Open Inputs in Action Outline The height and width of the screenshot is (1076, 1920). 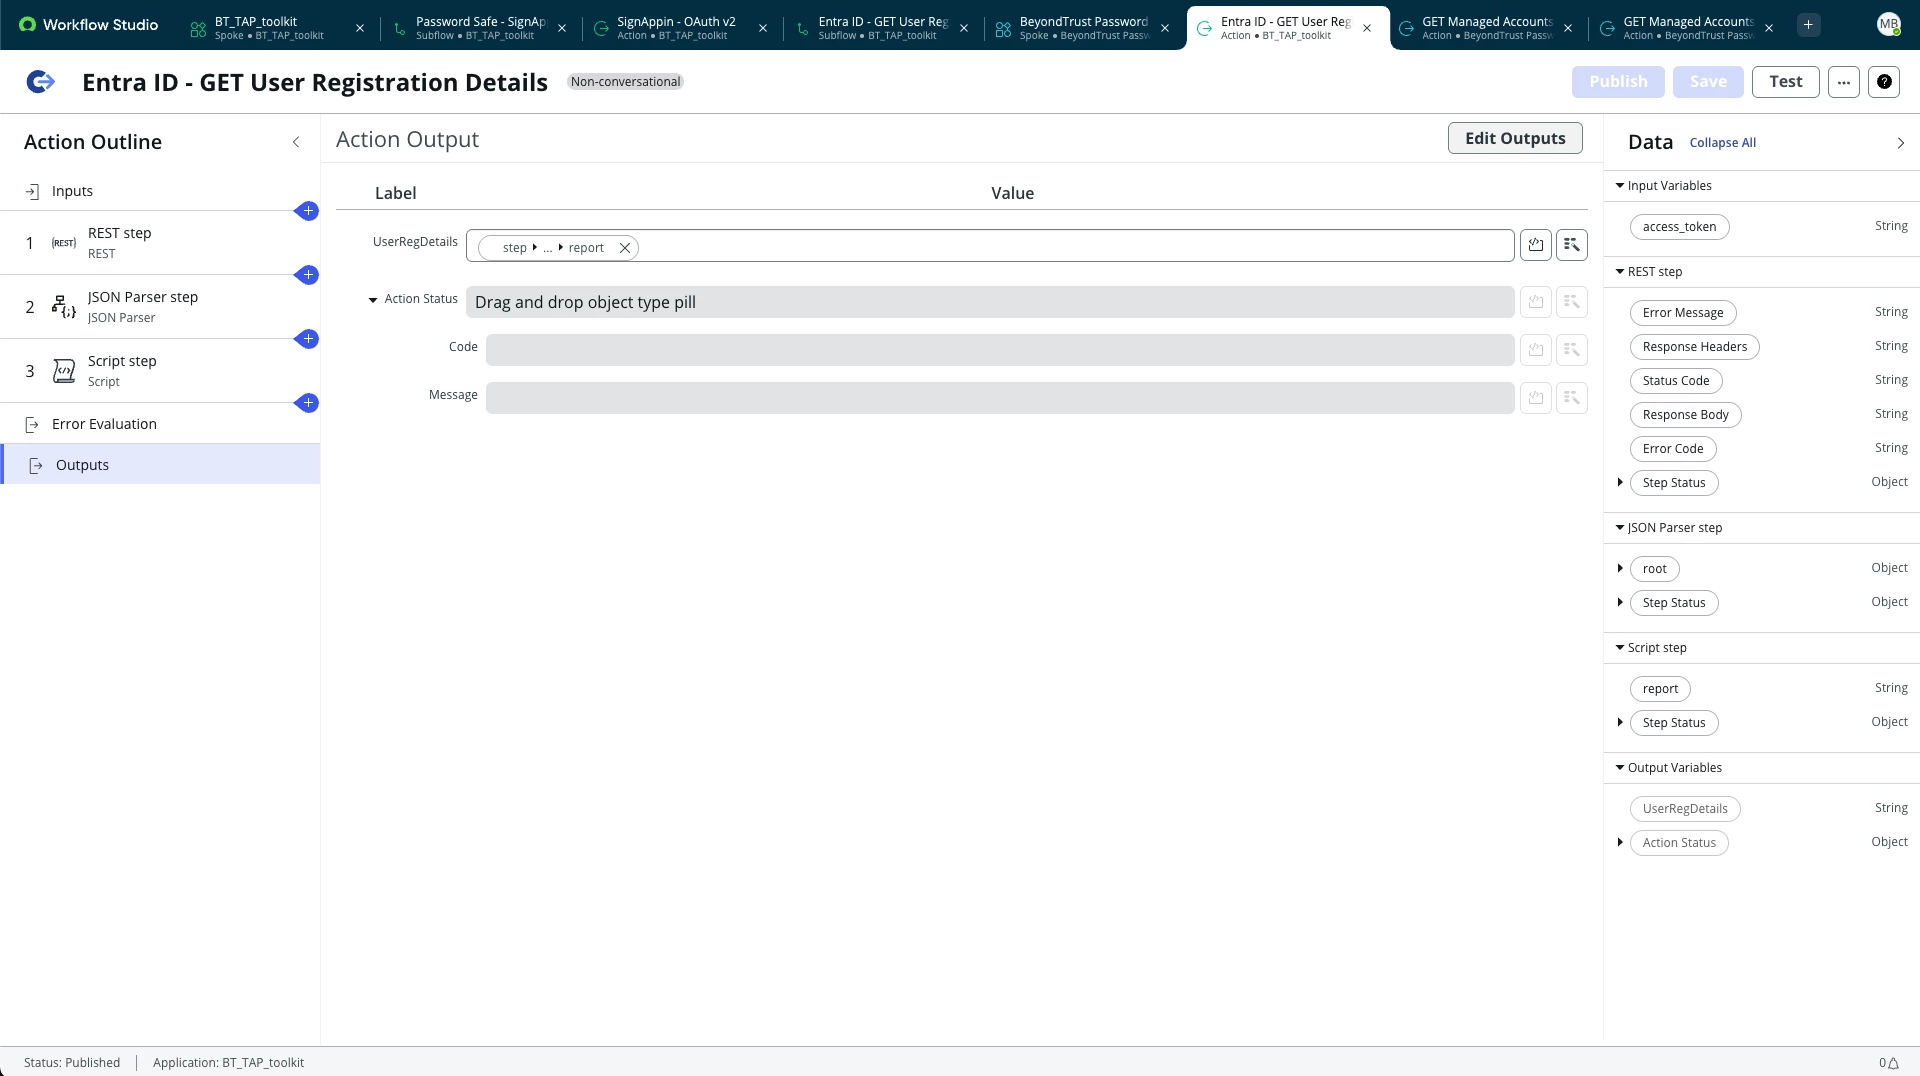click(x=160, y=191)
